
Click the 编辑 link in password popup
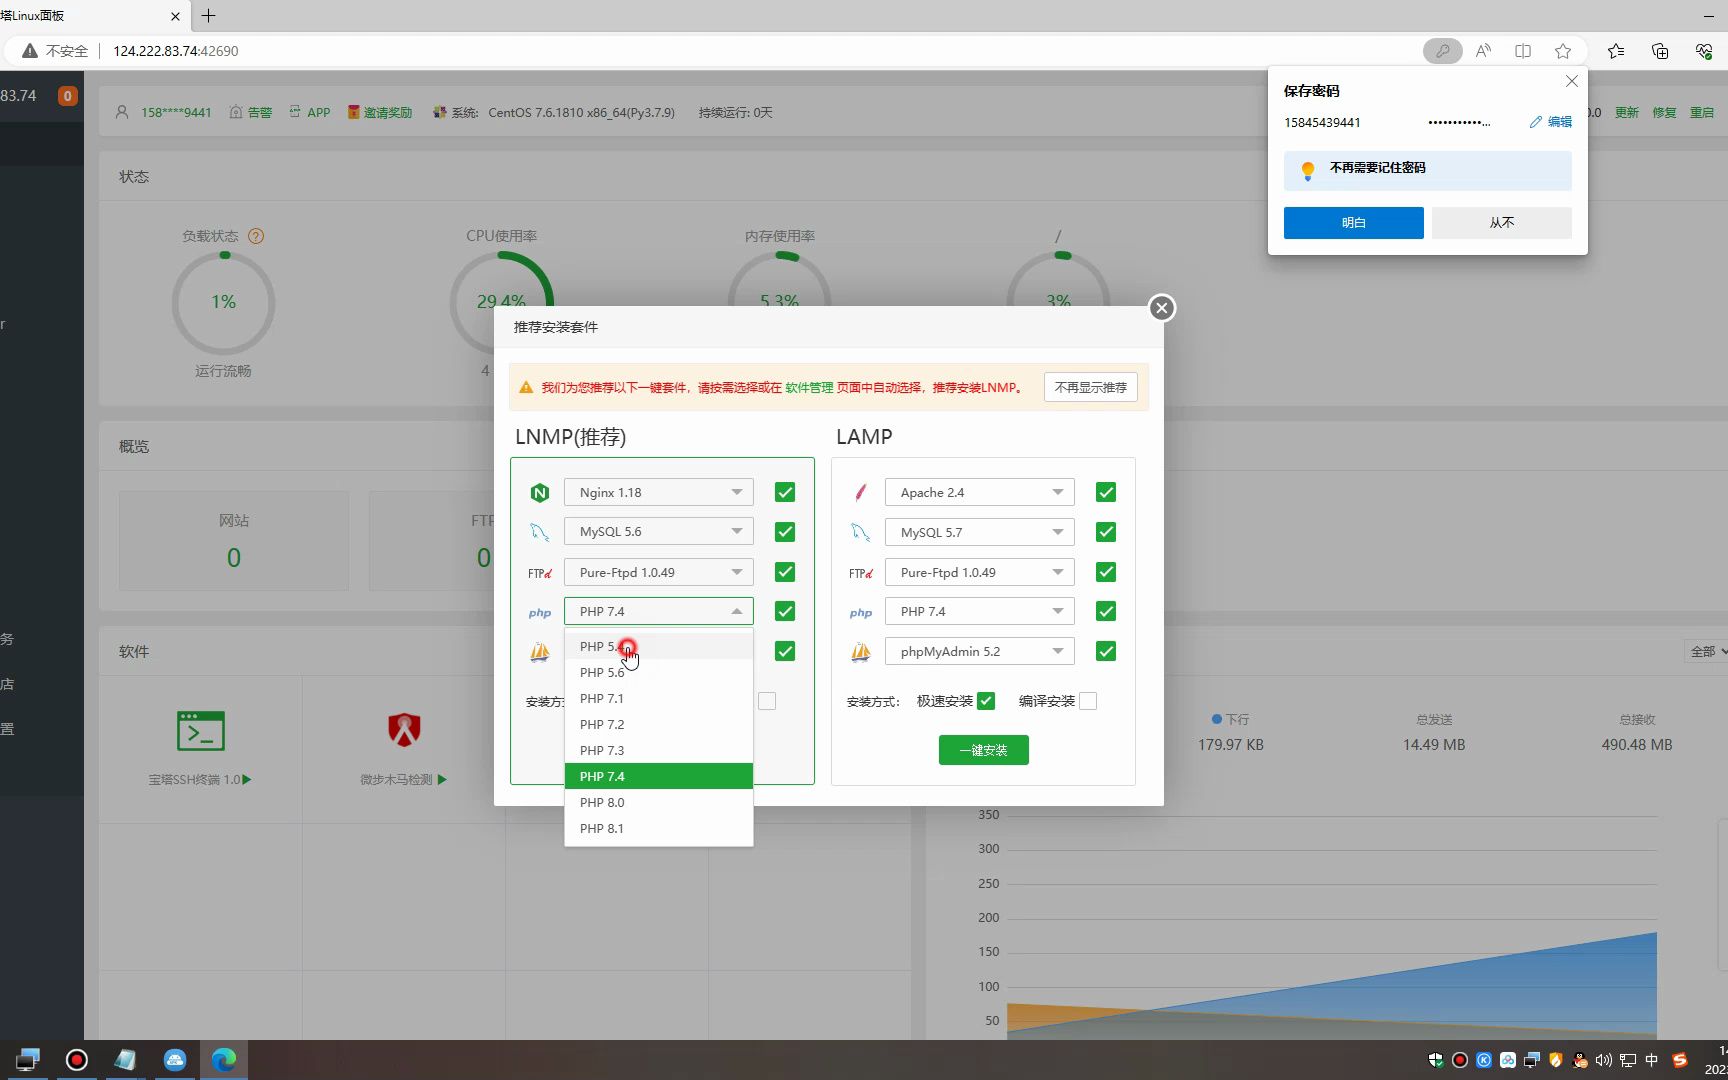tap(1551, 122)
